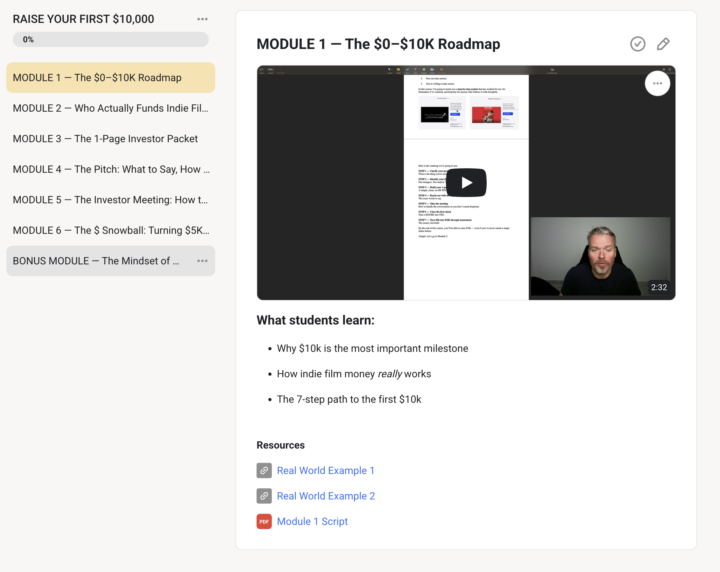720x572 pixels.
Task: Mark Module 1 lesson as complete
Action: pyautogui.click(x=637, y=44)
